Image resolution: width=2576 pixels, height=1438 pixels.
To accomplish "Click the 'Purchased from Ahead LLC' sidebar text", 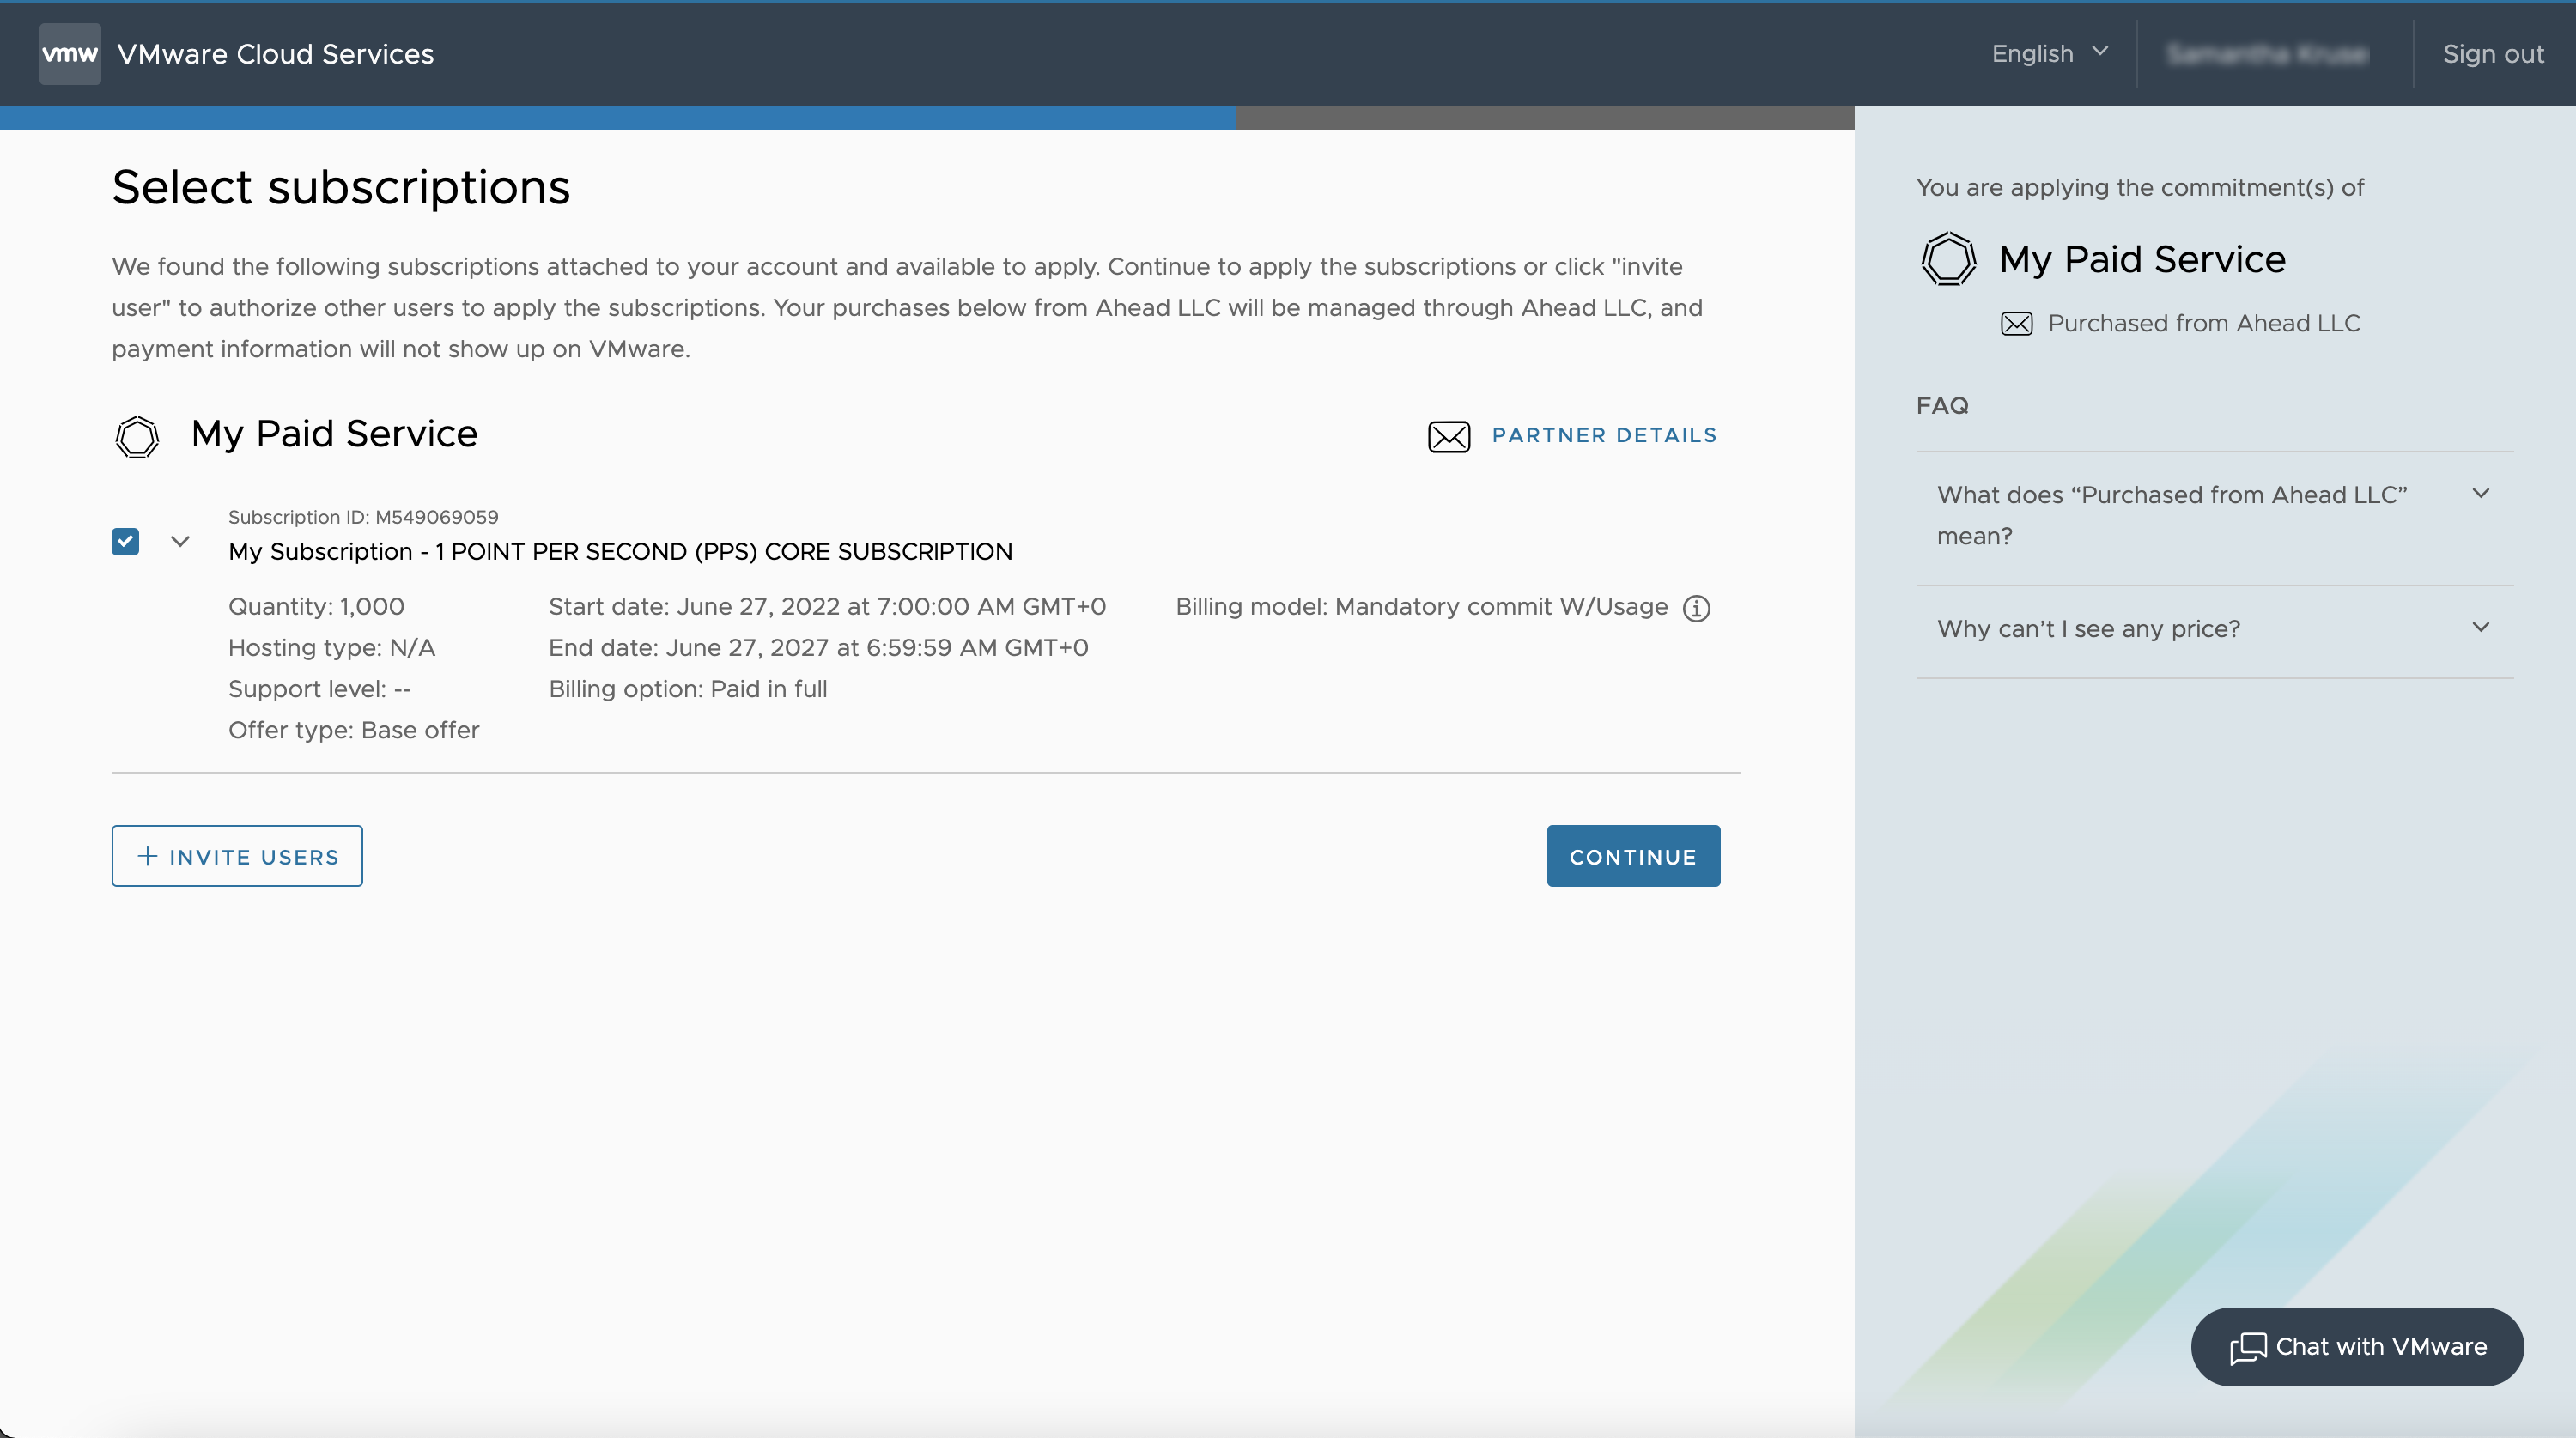I will click(2204, 323).
